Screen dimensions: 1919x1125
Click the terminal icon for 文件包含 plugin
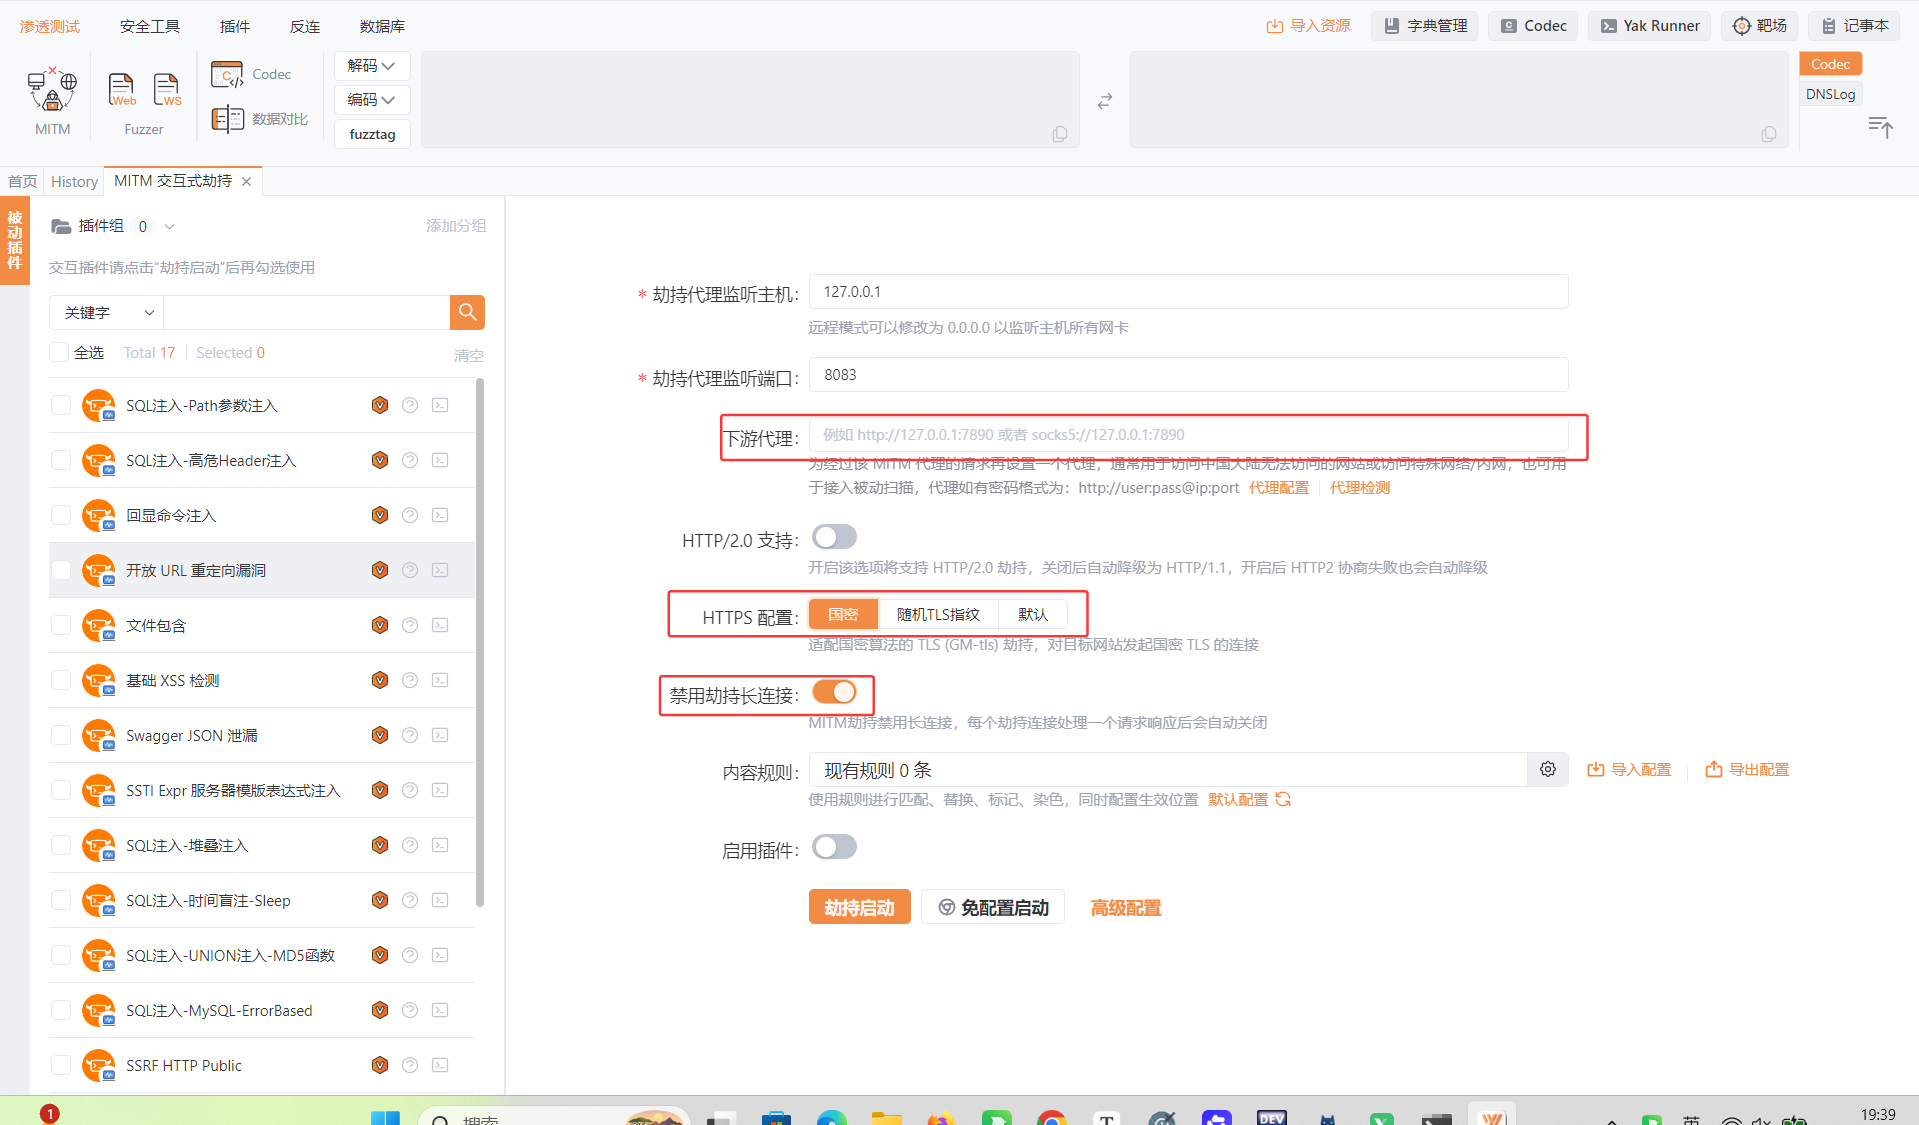[x=440, y=625]
